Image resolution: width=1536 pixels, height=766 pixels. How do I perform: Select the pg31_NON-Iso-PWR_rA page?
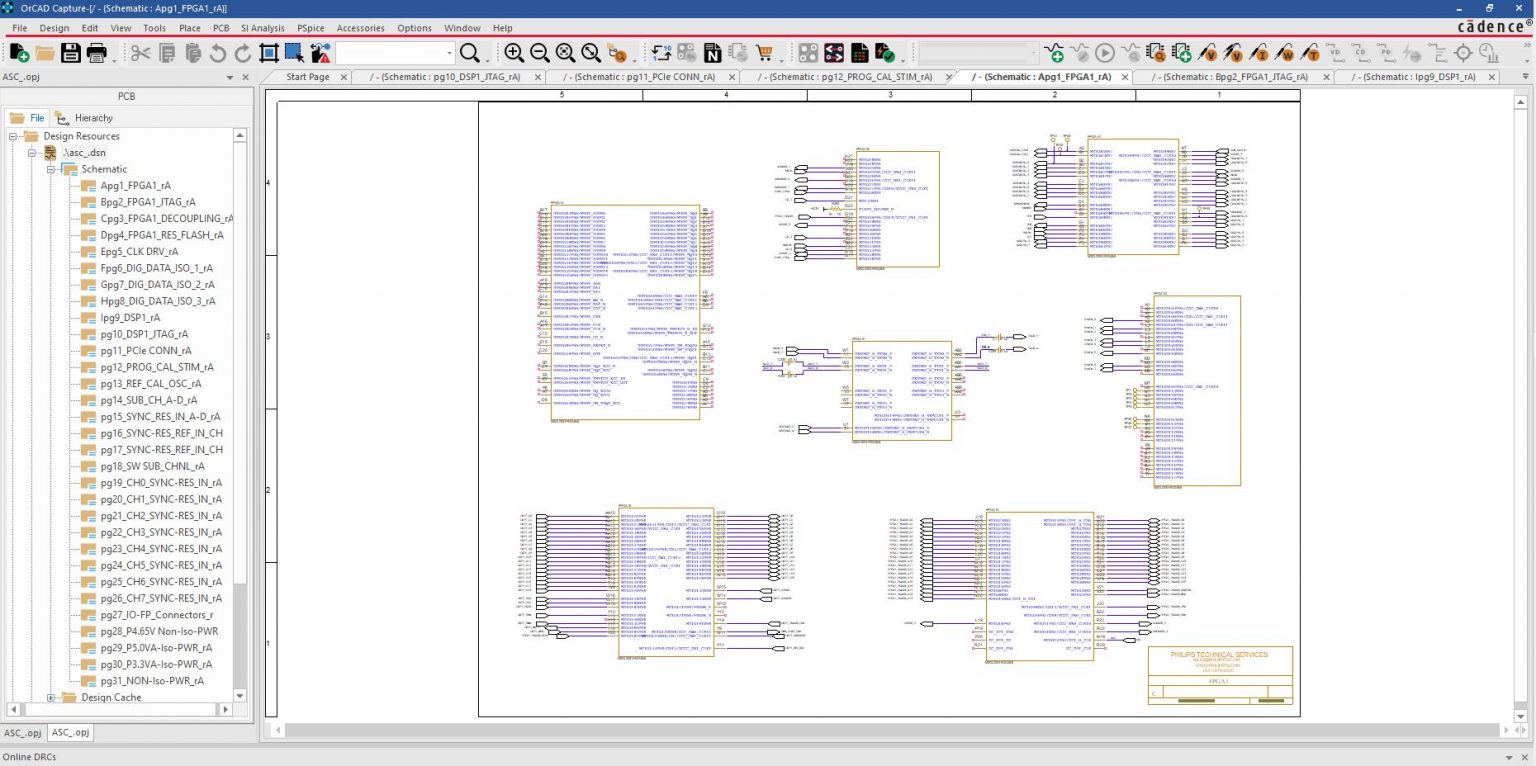pos(152,680)
